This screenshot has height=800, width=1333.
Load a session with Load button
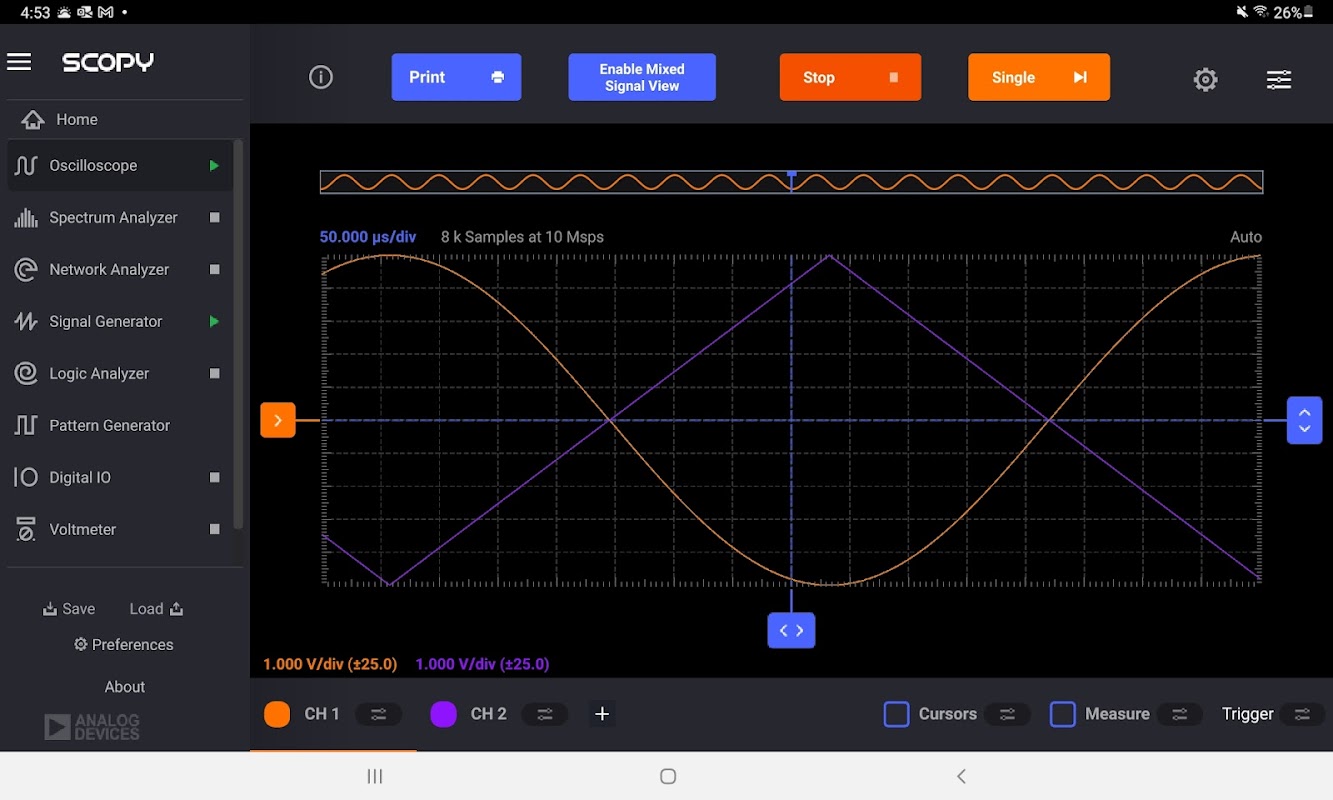[x=156, y=609]
